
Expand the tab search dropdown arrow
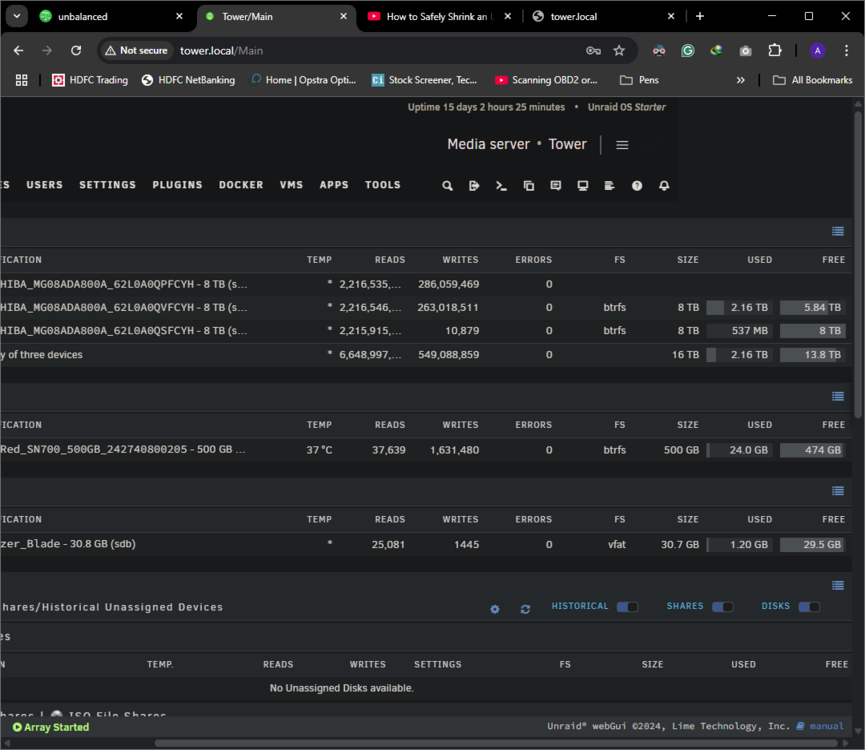point(17,16)
